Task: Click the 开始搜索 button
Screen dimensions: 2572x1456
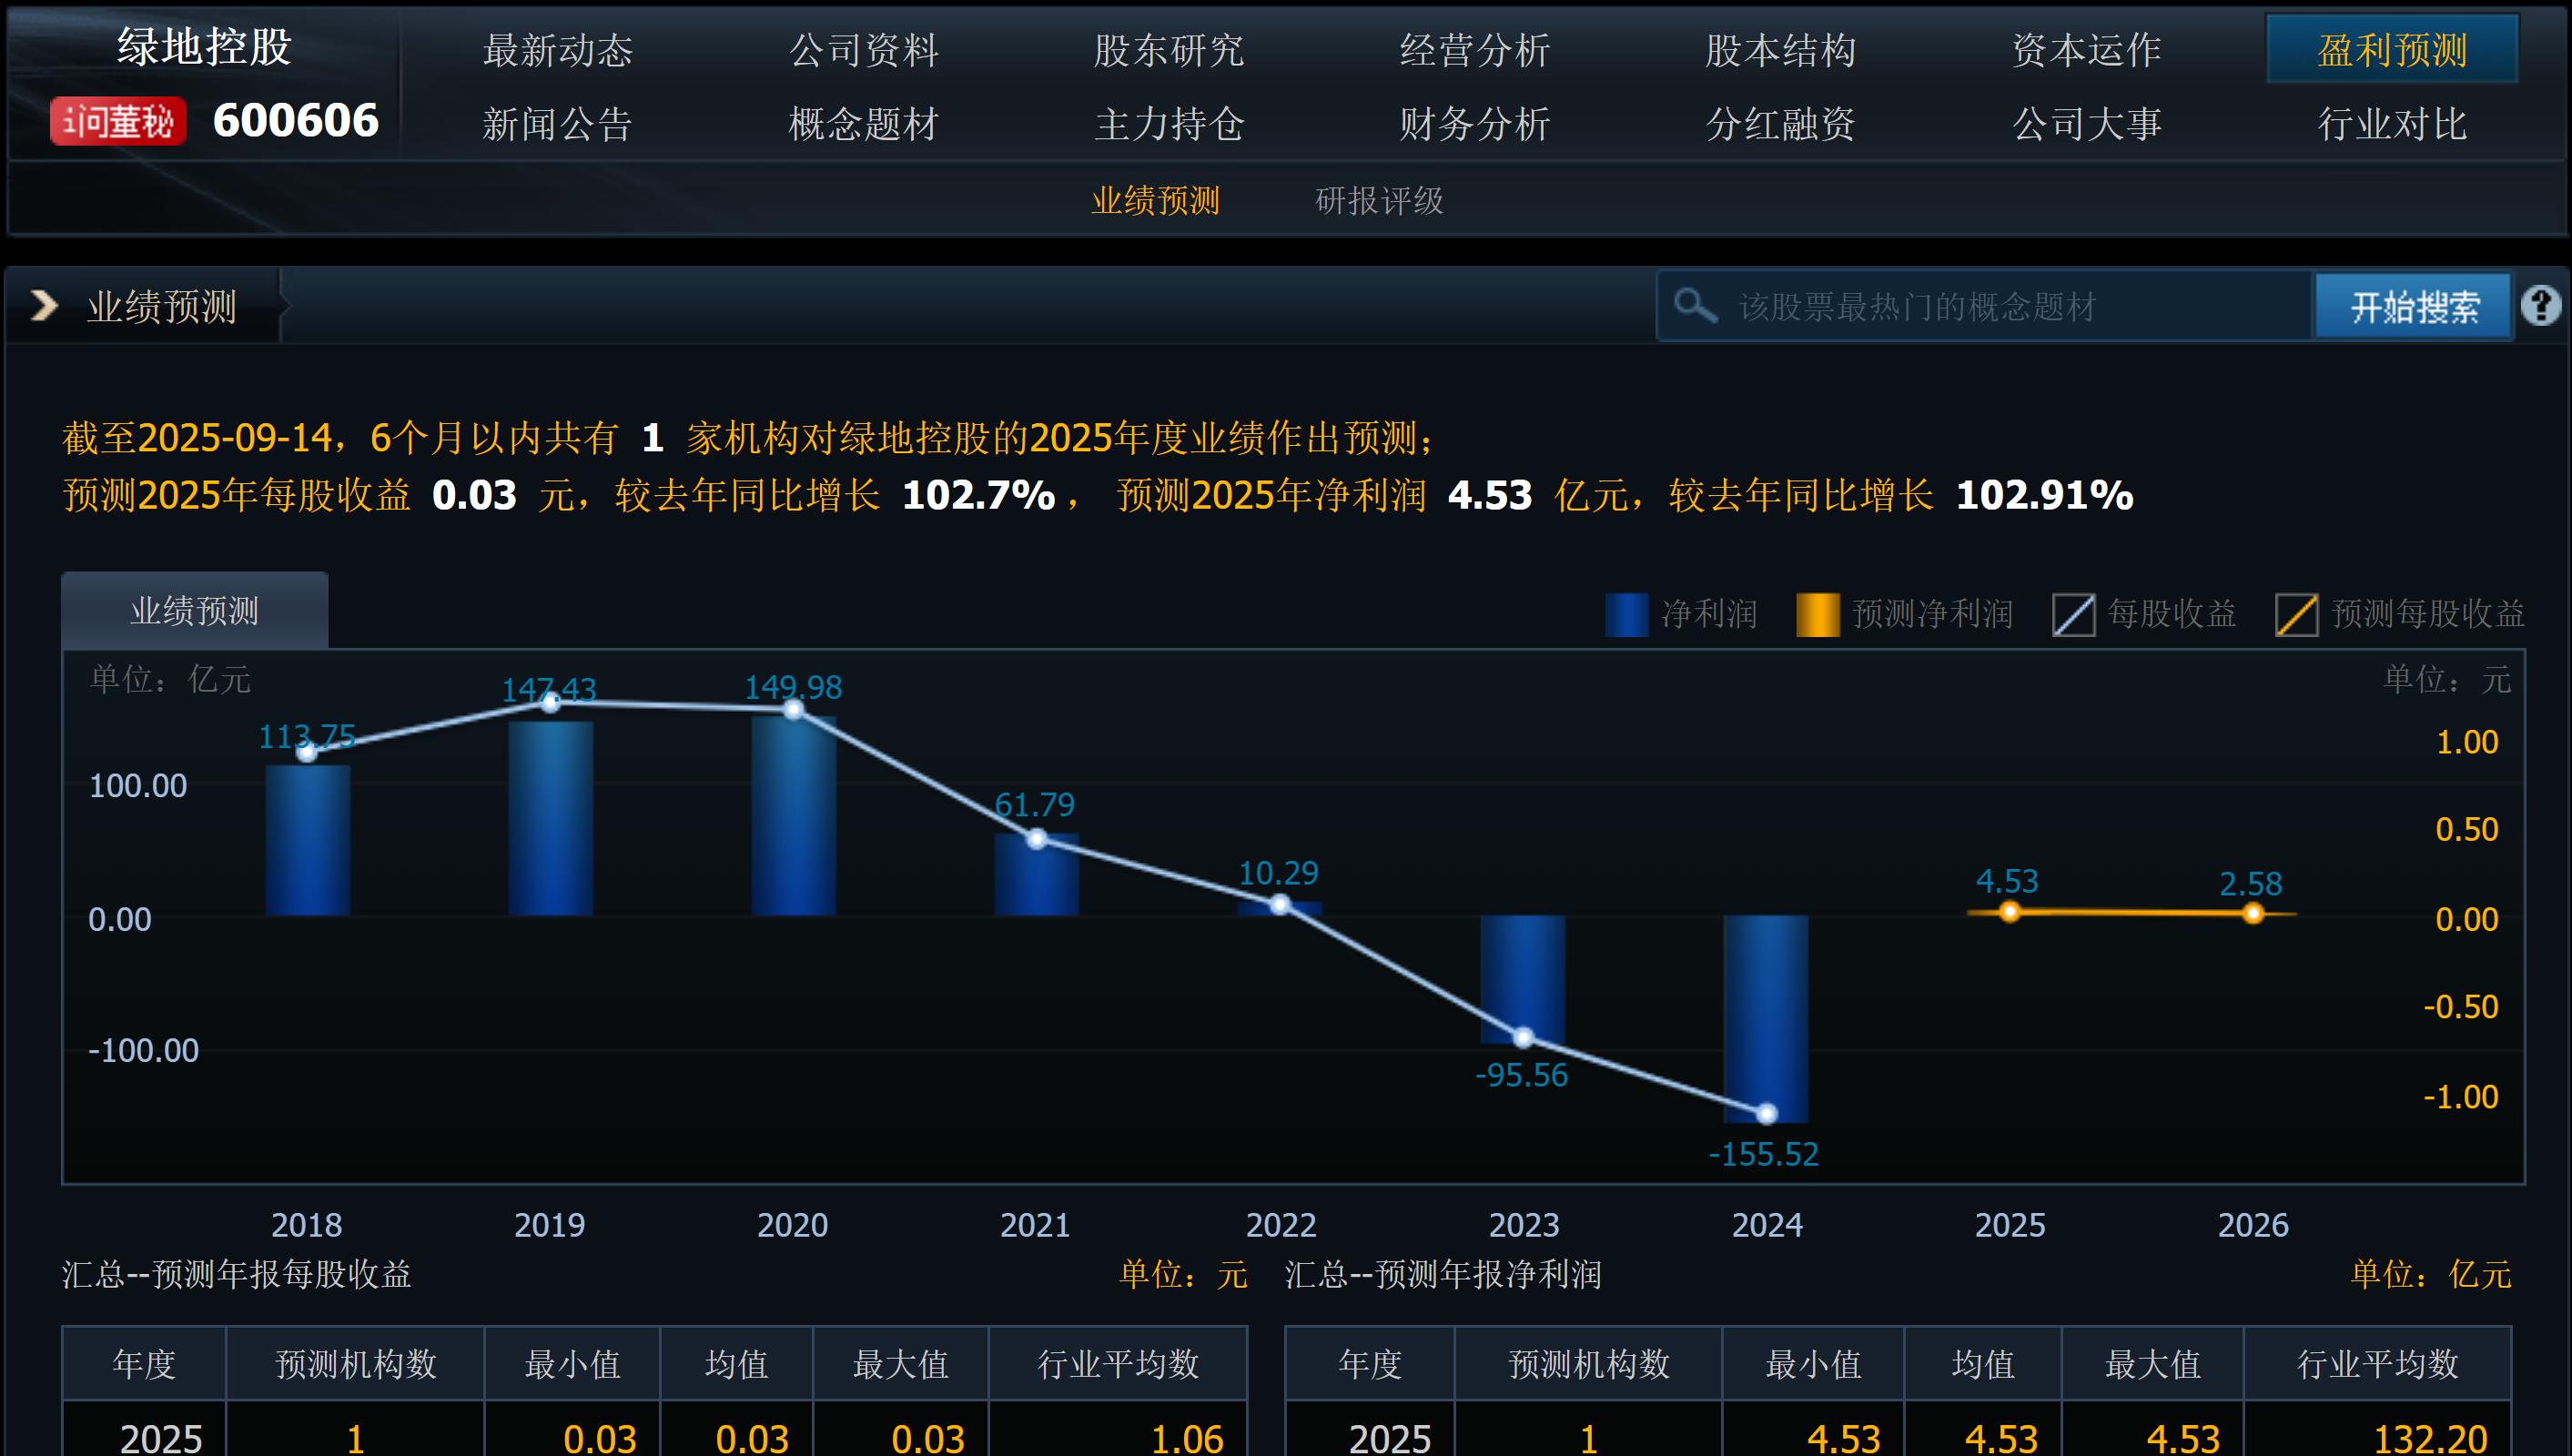Action: (x=2414, y=306)
